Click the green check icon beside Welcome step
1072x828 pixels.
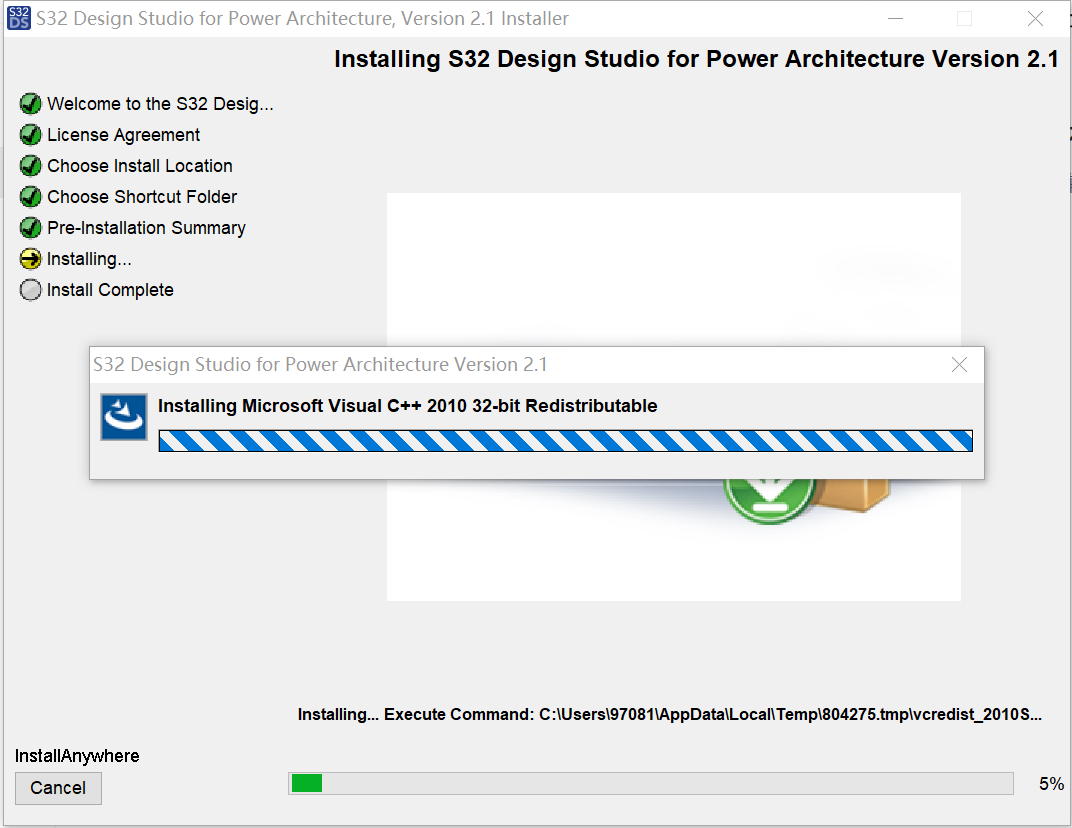click(x=30, y=104)
